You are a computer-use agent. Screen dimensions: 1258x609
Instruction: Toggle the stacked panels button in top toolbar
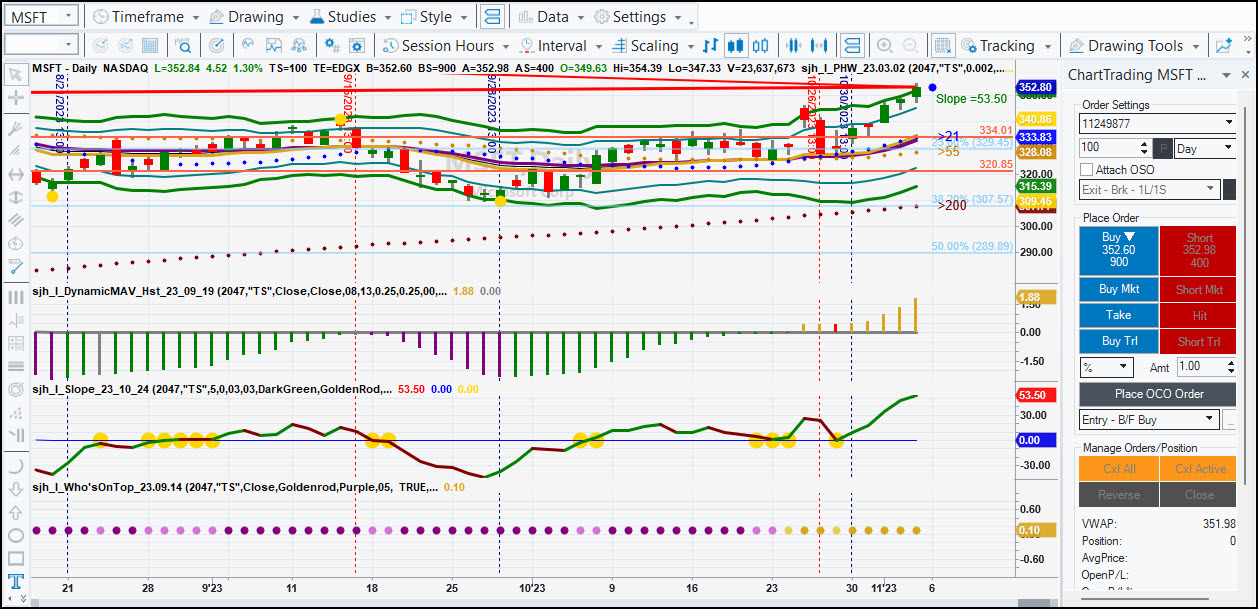pos(491,17)
